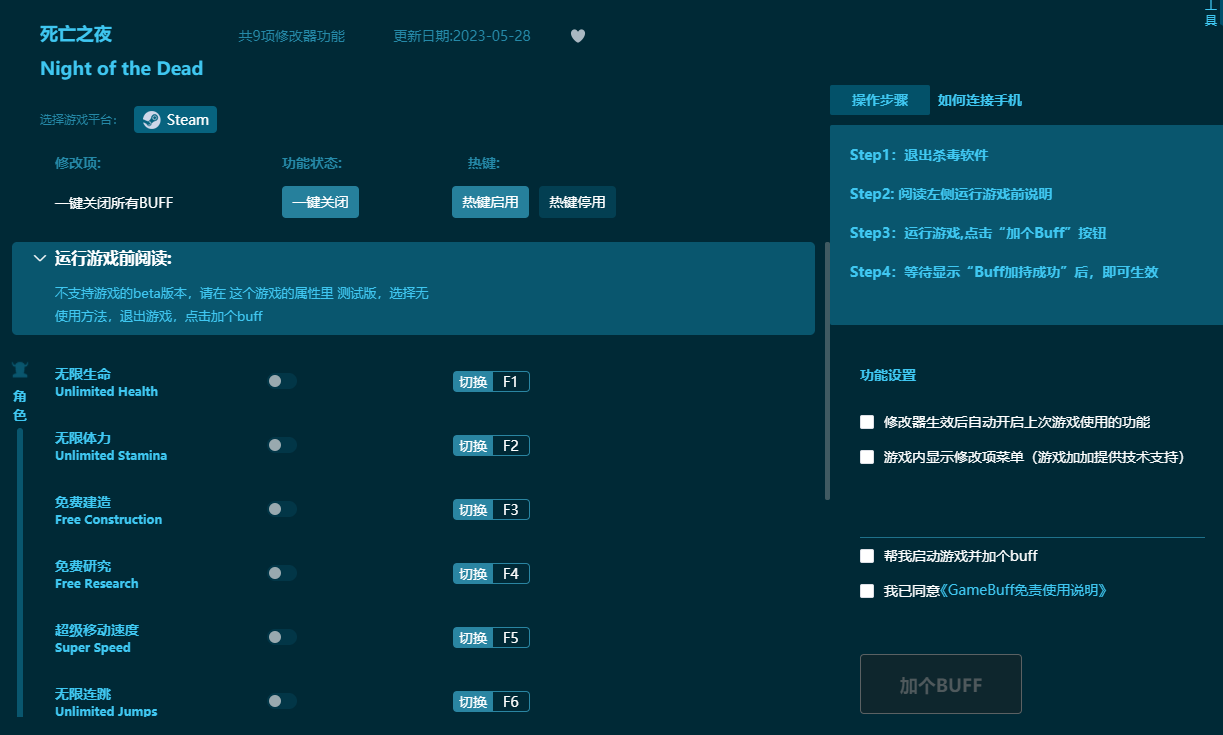Click the Steam logo icon
This screenshot has height=735, width=1223.
point(151,120)
